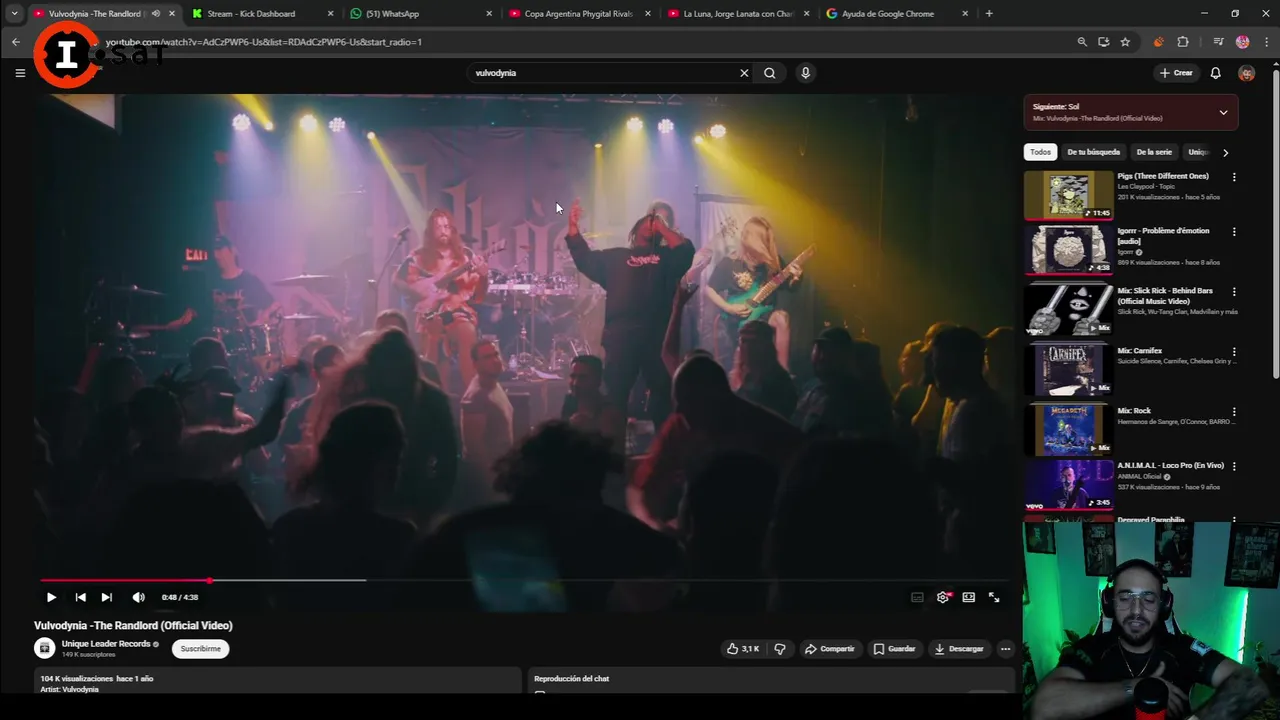Open more actions ellipsis beside Descargar

point(1006,649)
